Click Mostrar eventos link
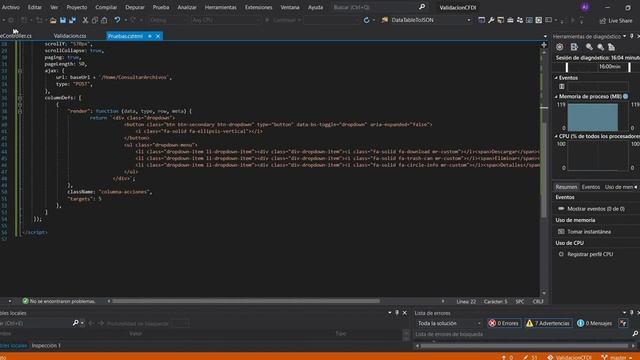Screen dimensions: 640x360 click(596, 209)
